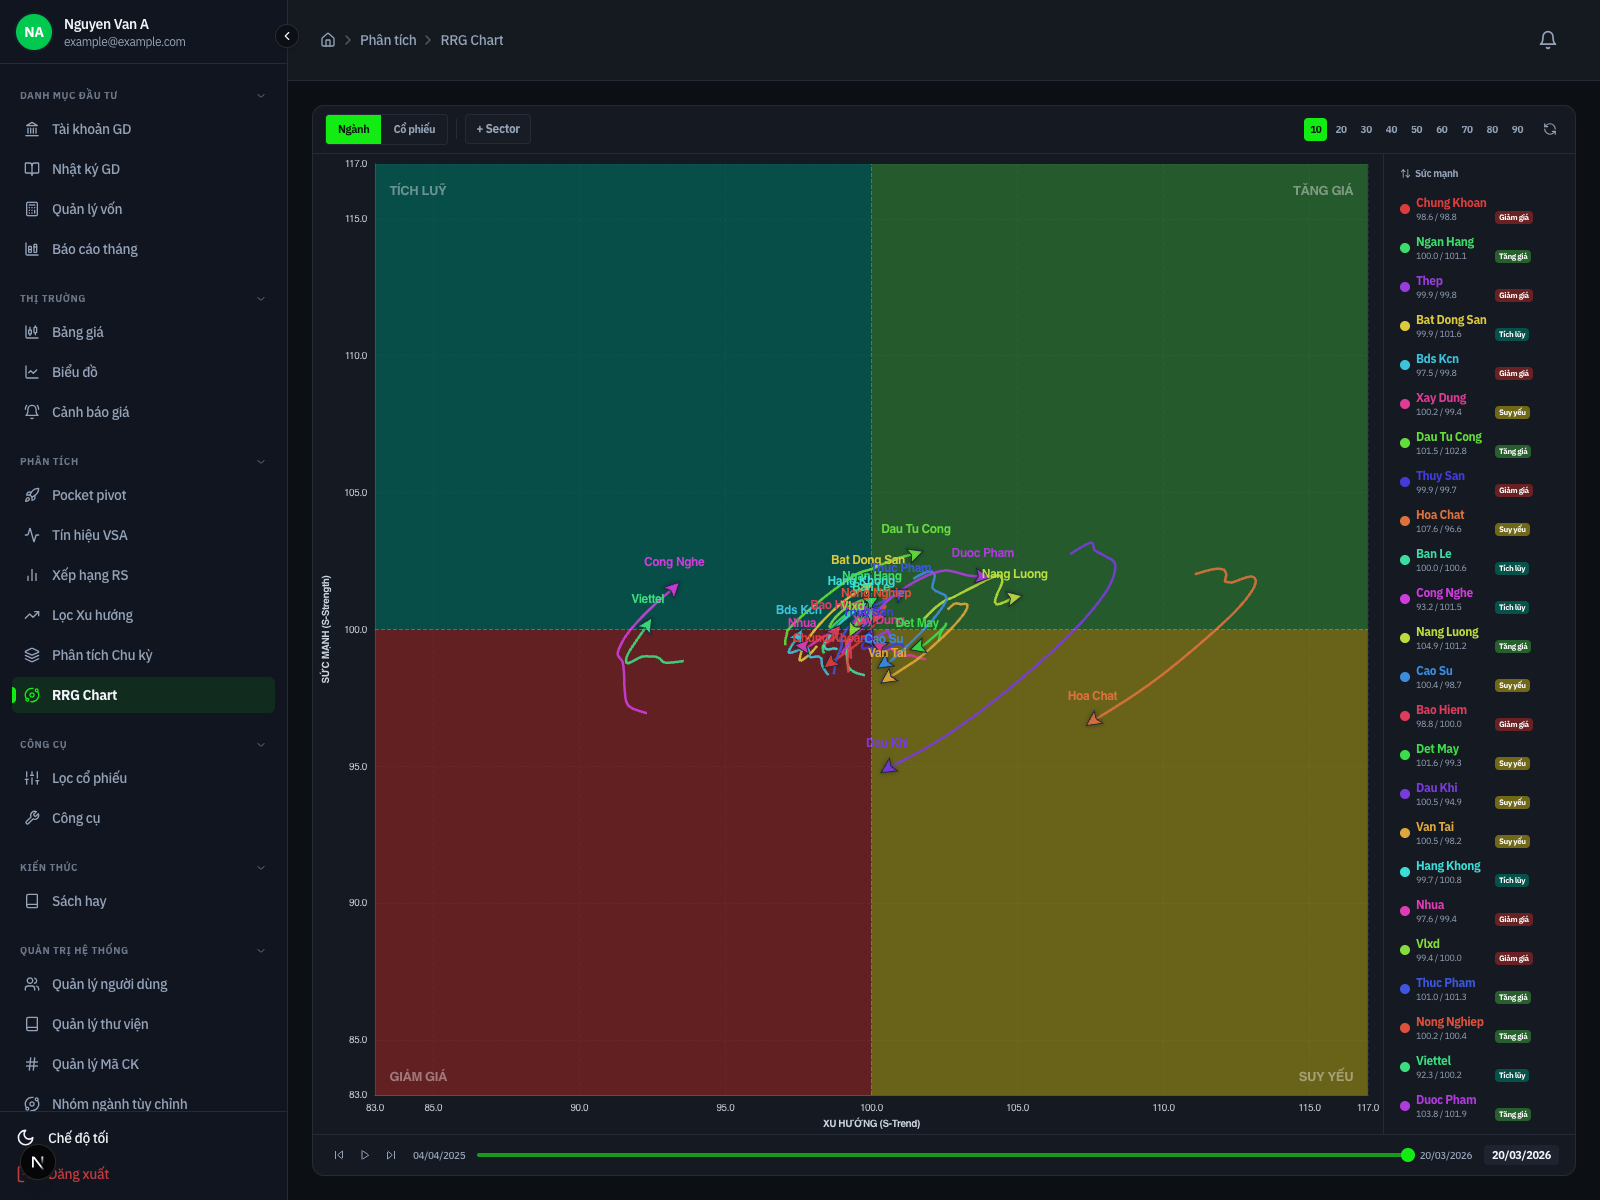Screen dimensions: 1600x1200
Task: Click Phân tích breadcrumb link
Action: point(388,40)
